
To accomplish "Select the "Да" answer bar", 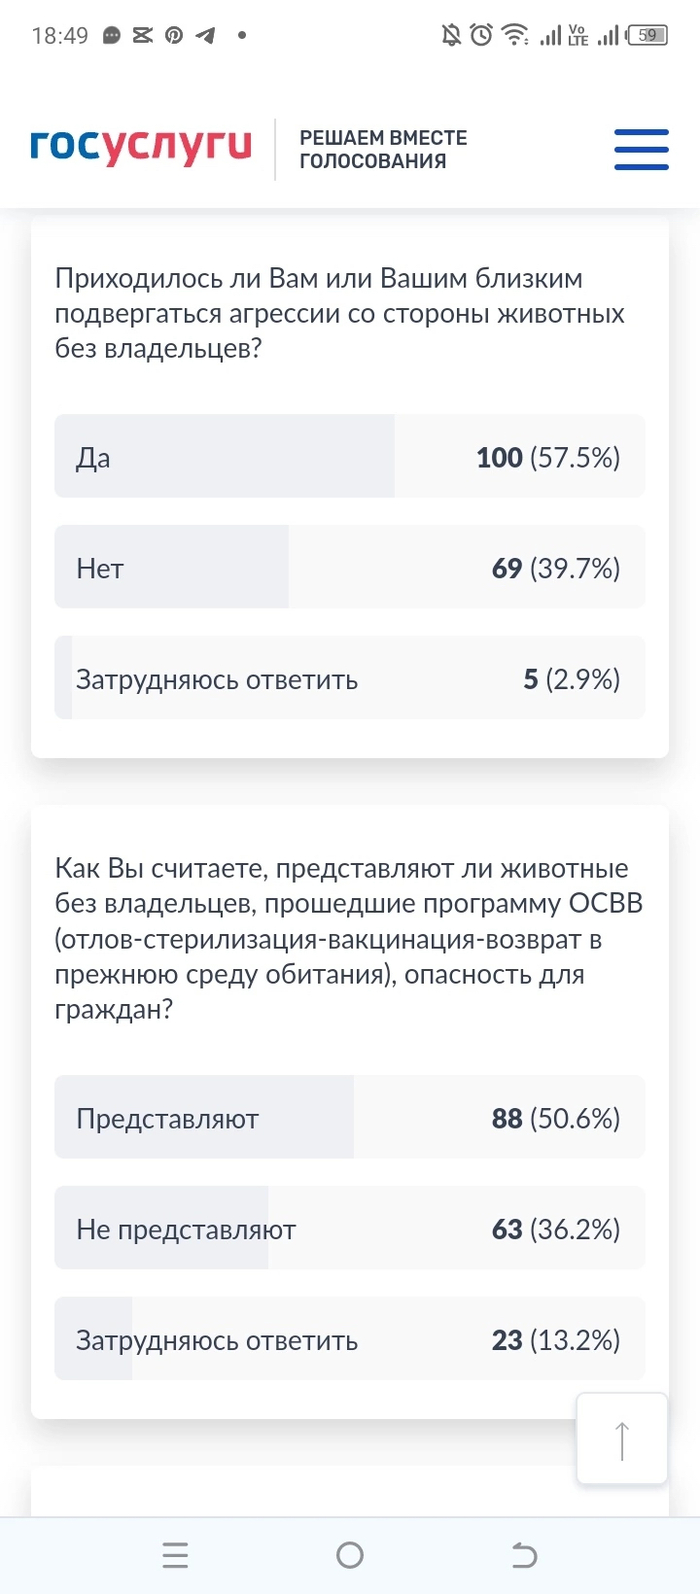I will pyautogui.click(x=349, y=457).
